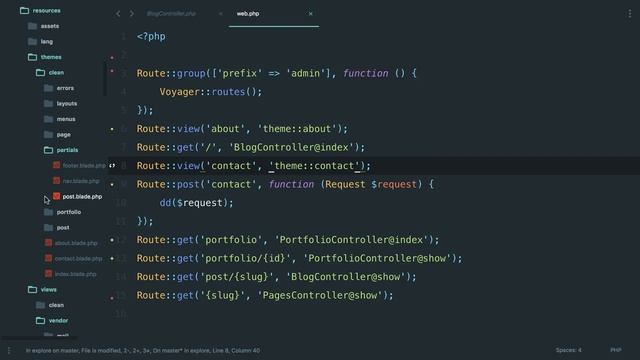Click gutter change dot on line 12

coord(112,240)
